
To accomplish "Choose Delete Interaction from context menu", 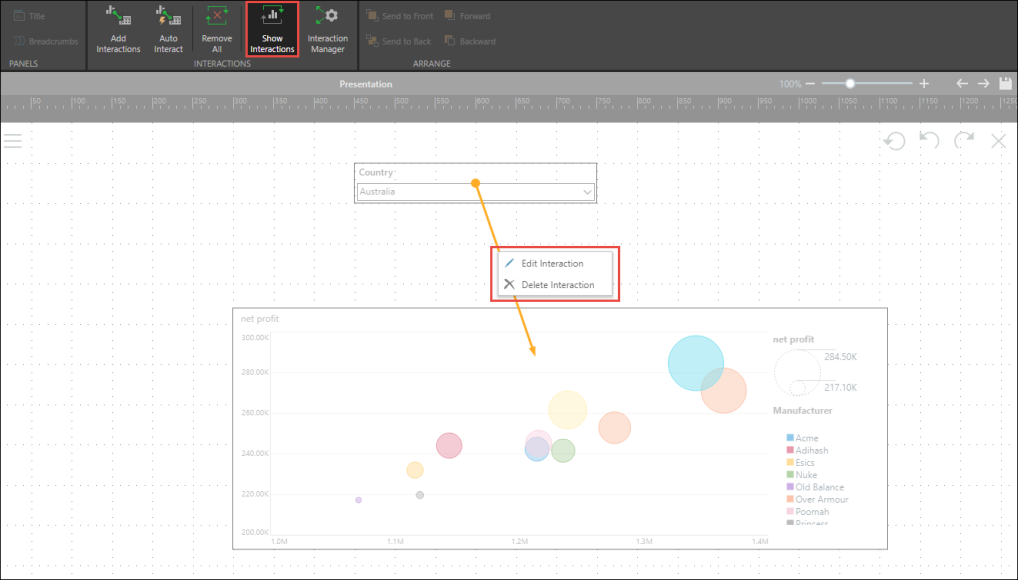I will coord(557,285).
